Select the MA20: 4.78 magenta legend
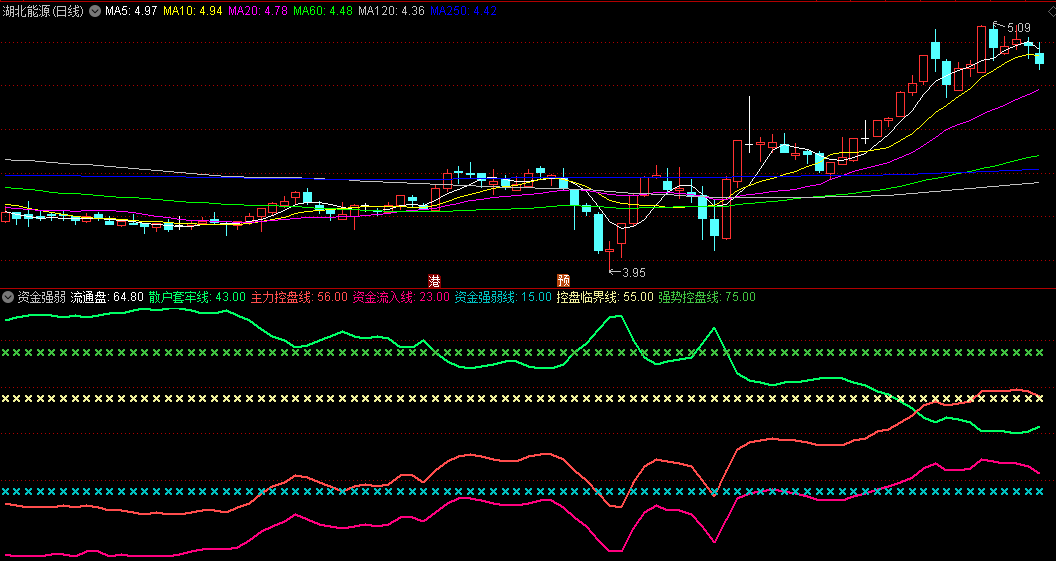Screen dimensions: 1056x561 [258, 11]
